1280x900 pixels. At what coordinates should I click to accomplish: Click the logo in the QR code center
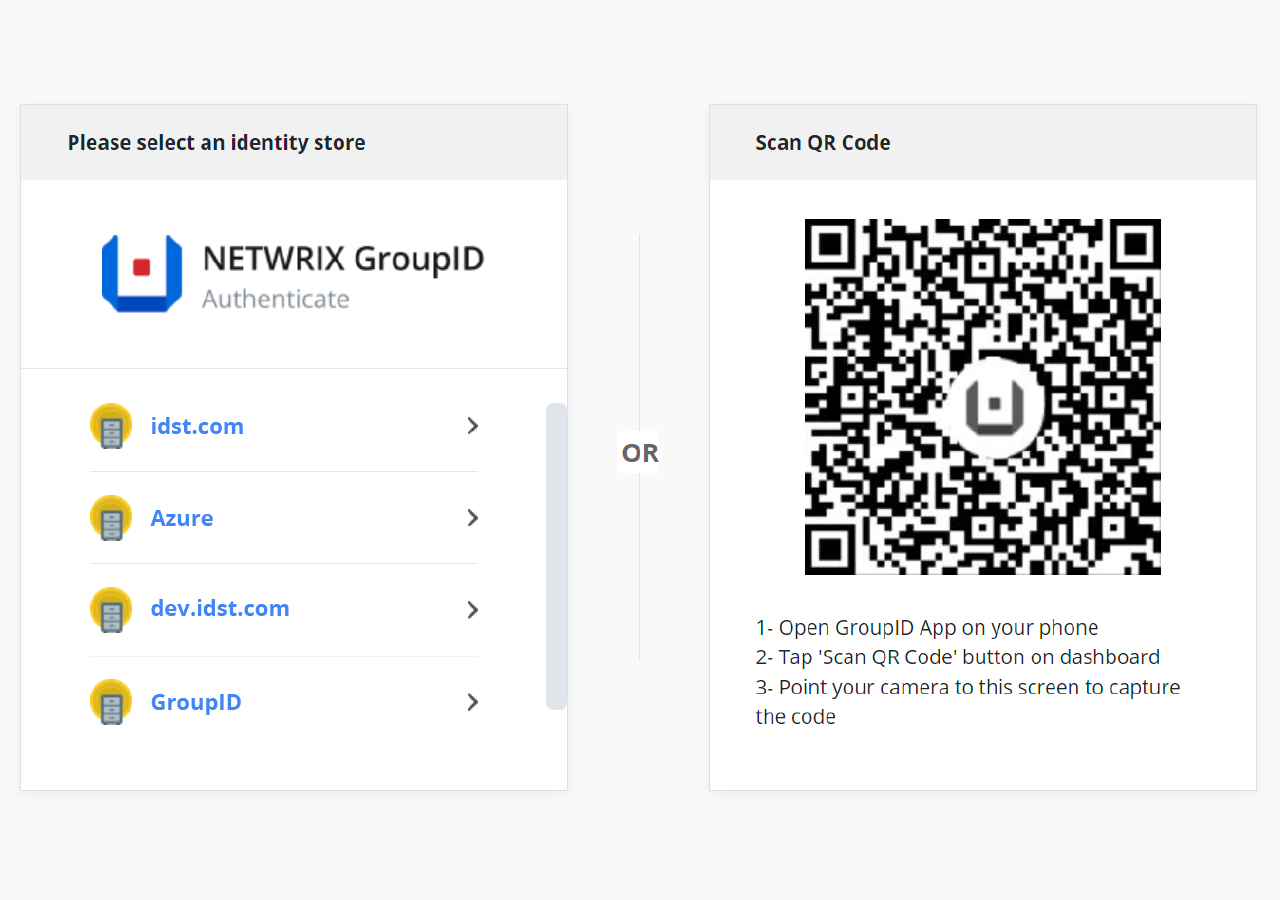(993, 405)
